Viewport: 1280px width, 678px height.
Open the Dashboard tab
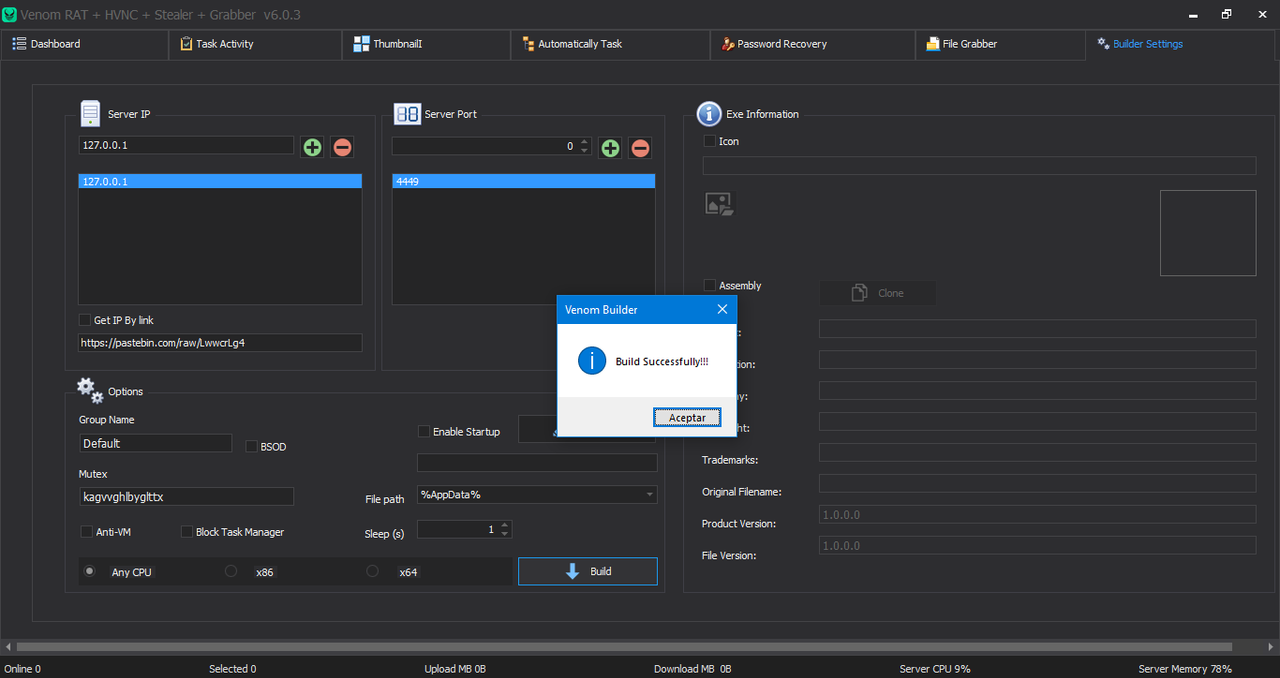[84, 44]
